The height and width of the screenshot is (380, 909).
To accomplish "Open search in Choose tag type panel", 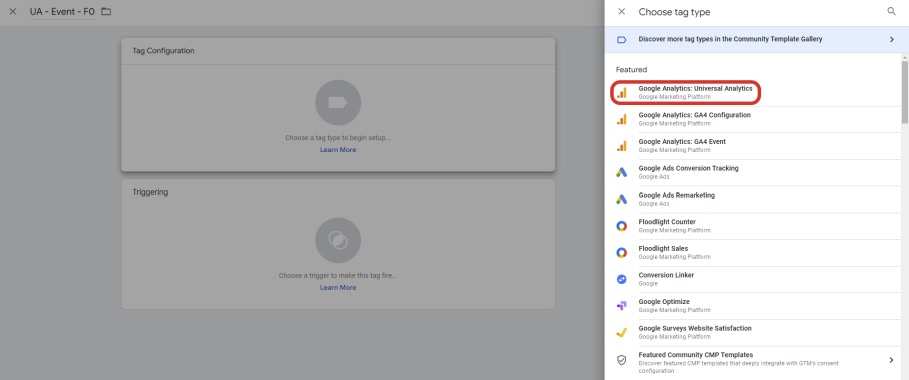I will tap(892, 12).
